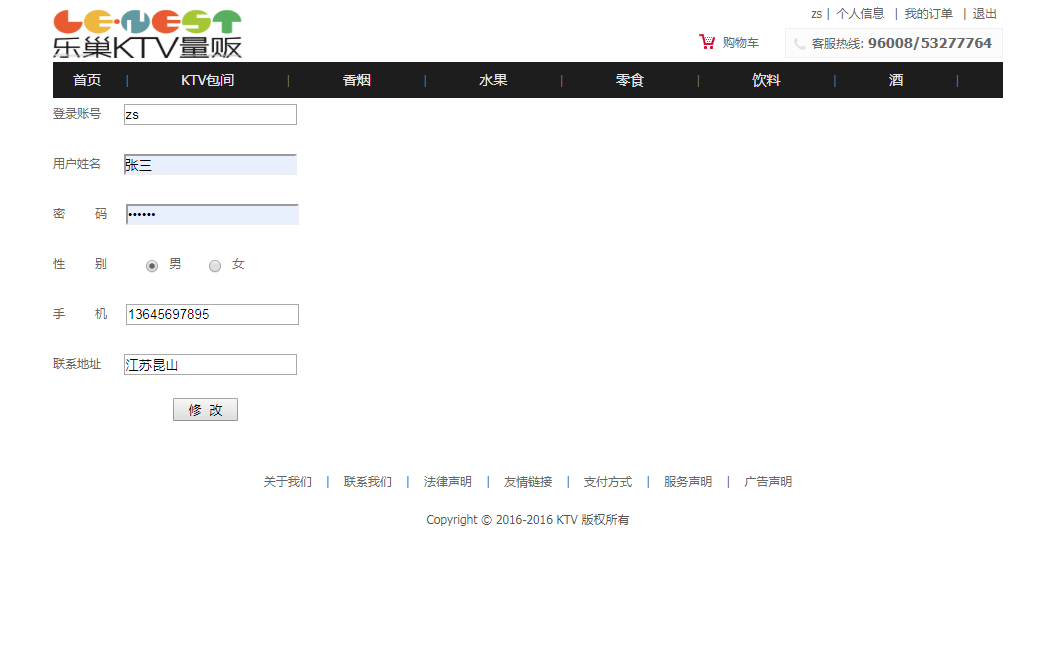Open the 首页 navigation tab

[87, 80]
